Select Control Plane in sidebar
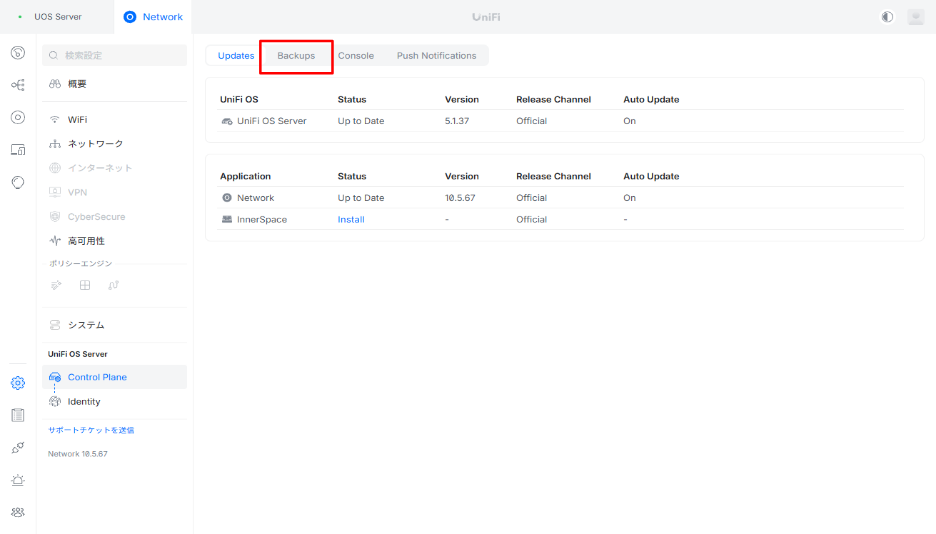The height and width of the screenshot is (534, 936). (x=115, y=377)
